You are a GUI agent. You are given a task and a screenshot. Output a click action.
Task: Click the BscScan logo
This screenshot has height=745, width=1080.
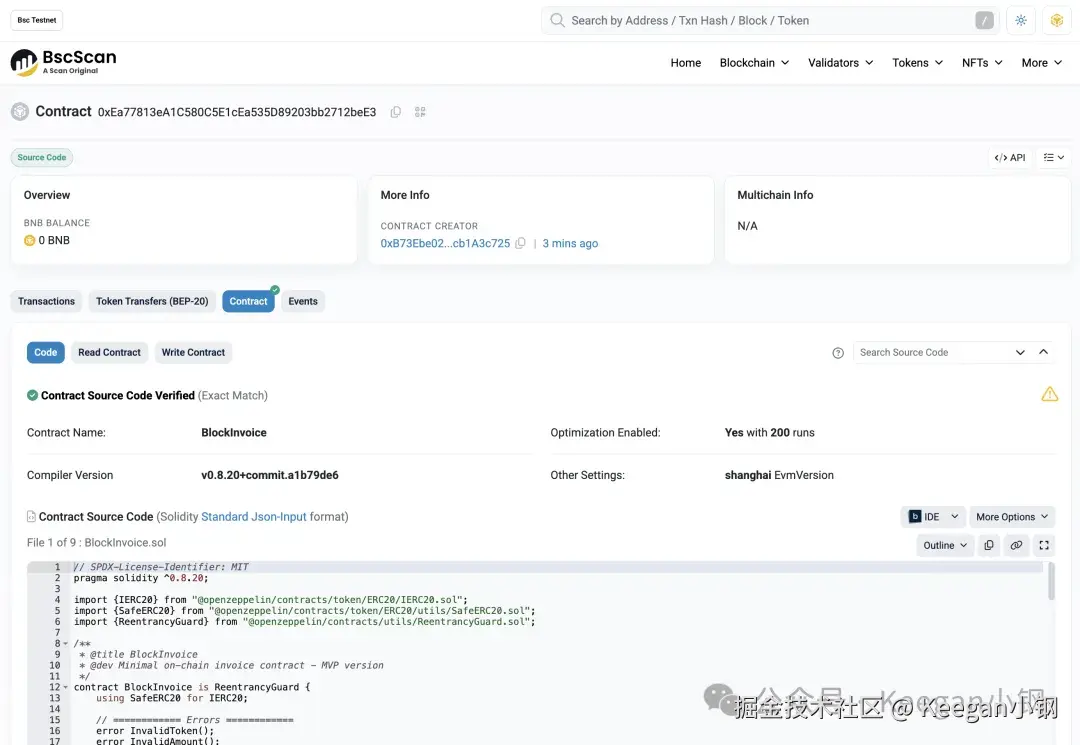pyautogui.click(x=63, y=63)
